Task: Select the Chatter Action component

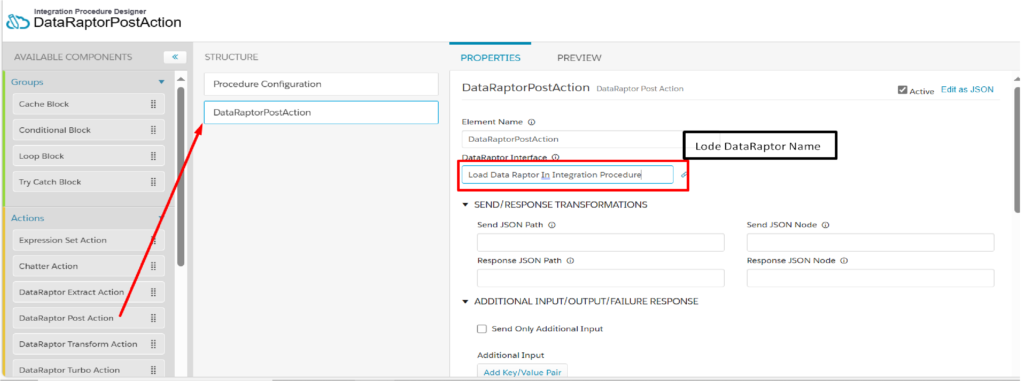Action: (89, 266)
